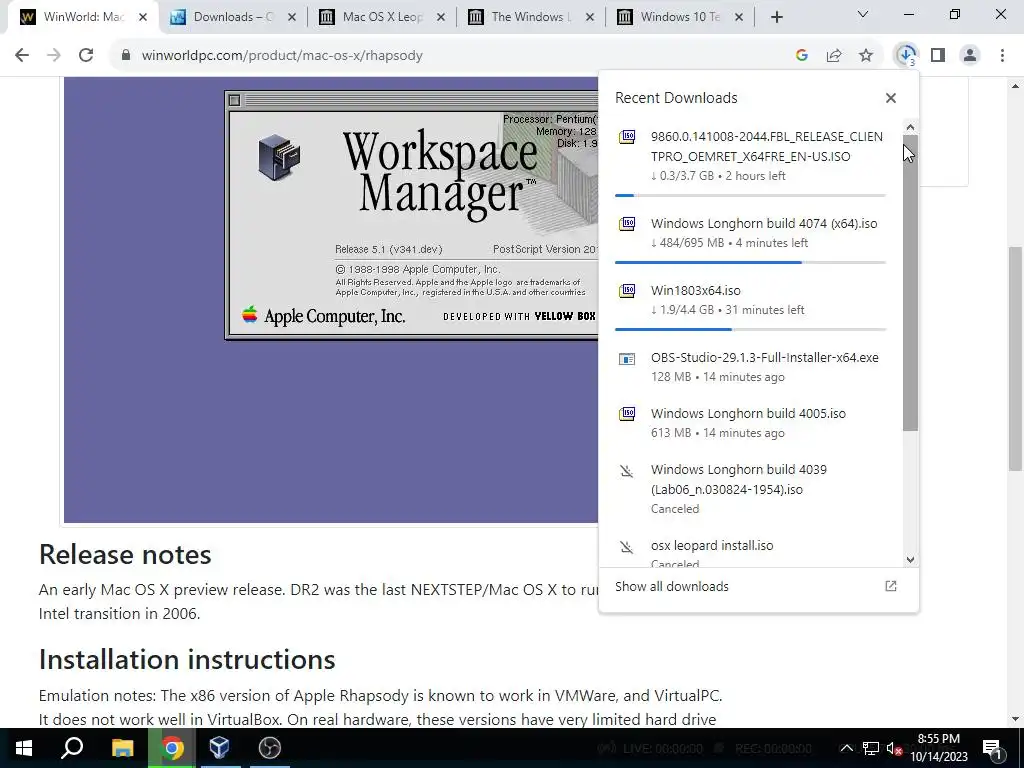Click ISO icon of Win1803x64.iso
The height and width of the screenshot is (768, 1024).
point(627,291)
